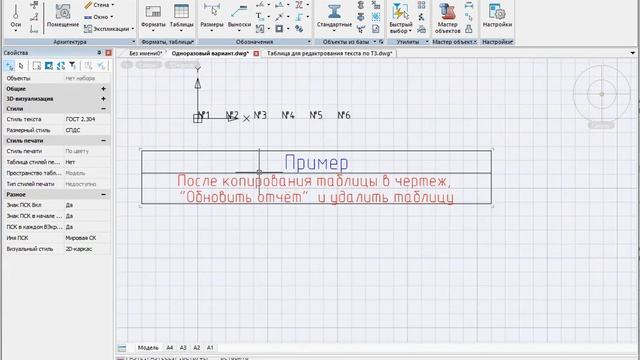Switch to the A2 layout tab
This screenshot has width=640, height=360.
click(196, 348)
